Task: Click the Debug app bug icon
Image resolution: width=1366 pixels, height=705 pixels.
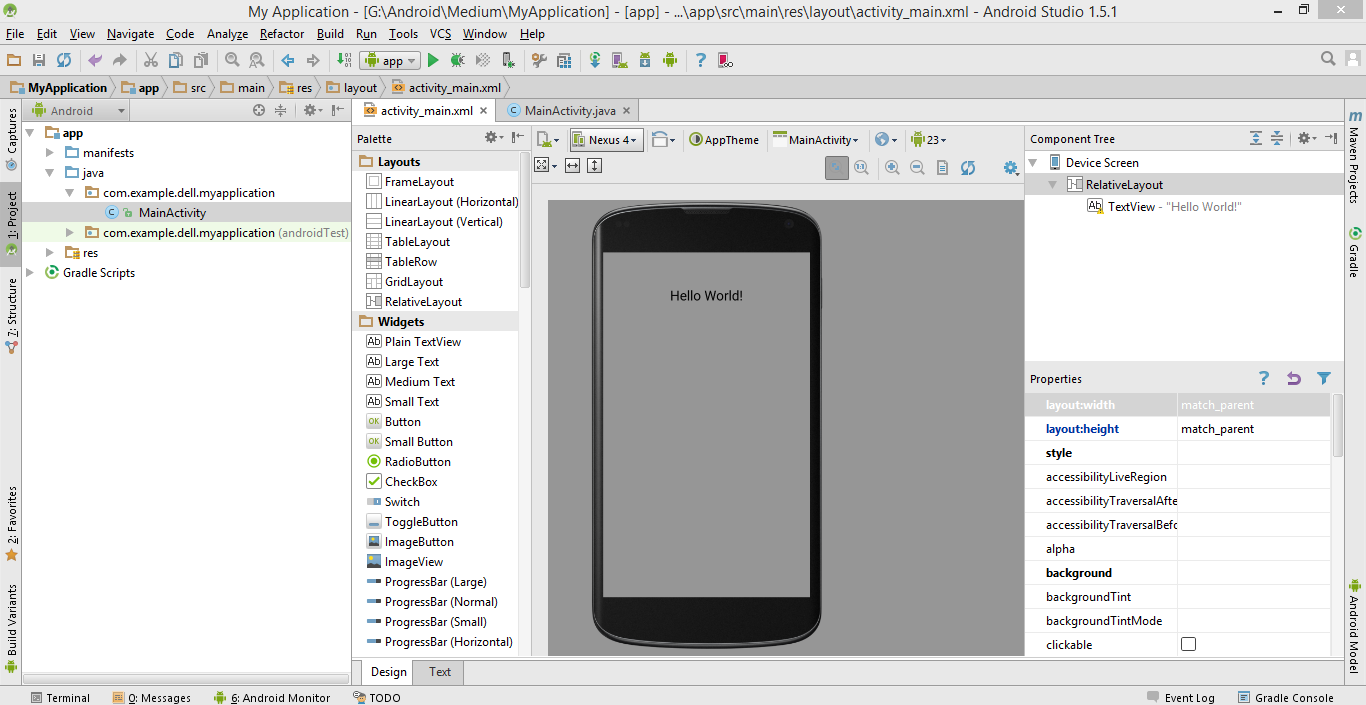Action: coord(457,61)
